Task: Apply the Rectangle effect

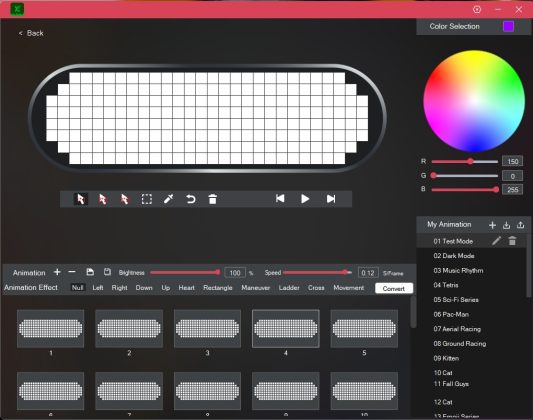Action: coord(218,287)
